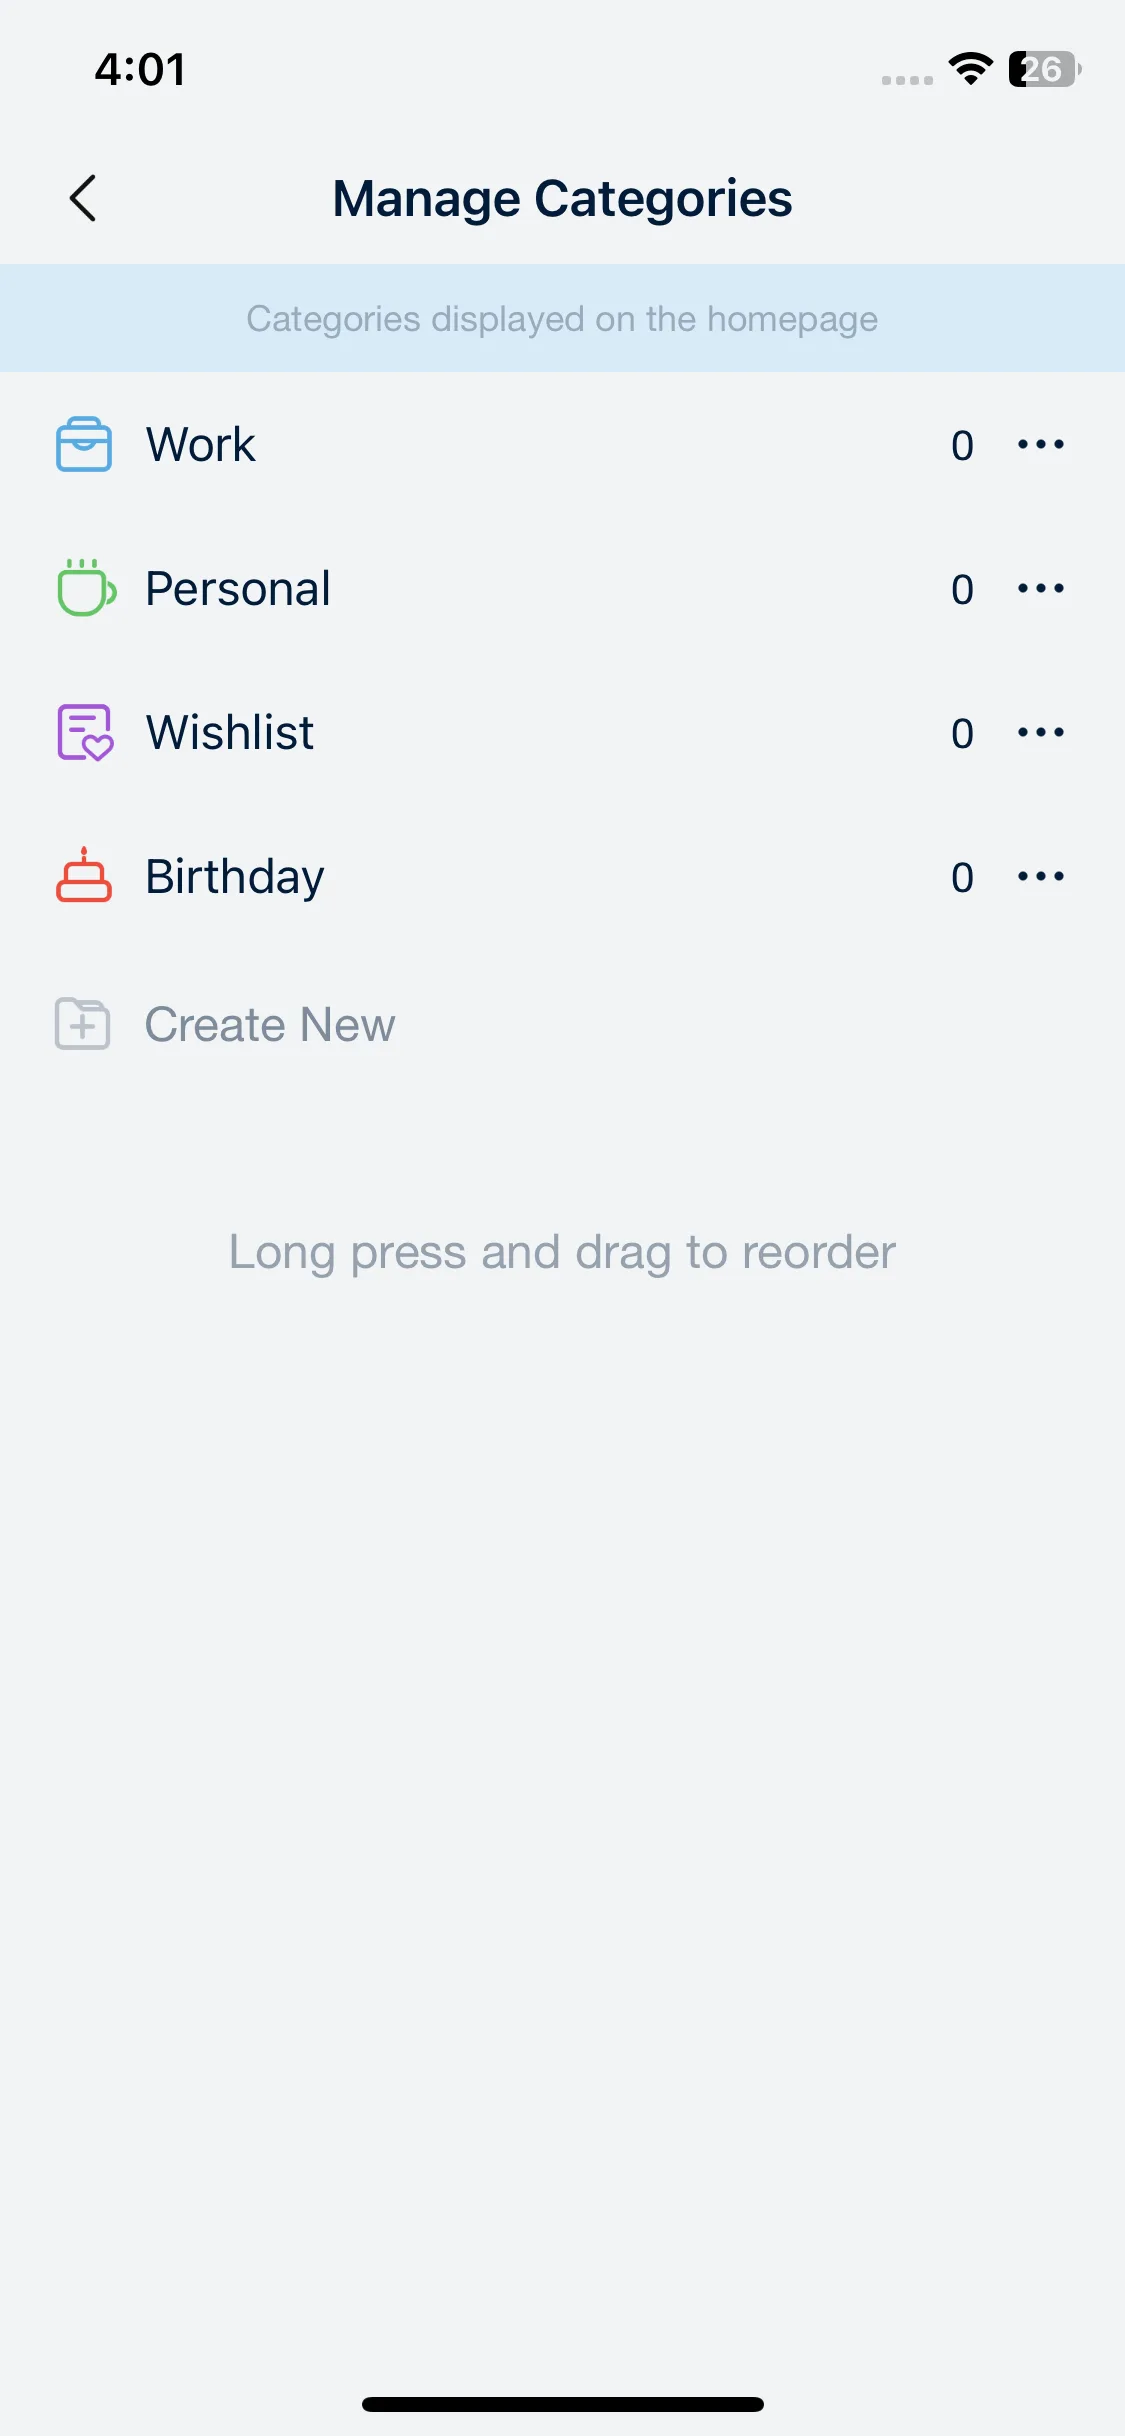Viewport: 1125px width, 2436px height.
Task: Tap the red Birthday cake icon
Action: point(84,876)
